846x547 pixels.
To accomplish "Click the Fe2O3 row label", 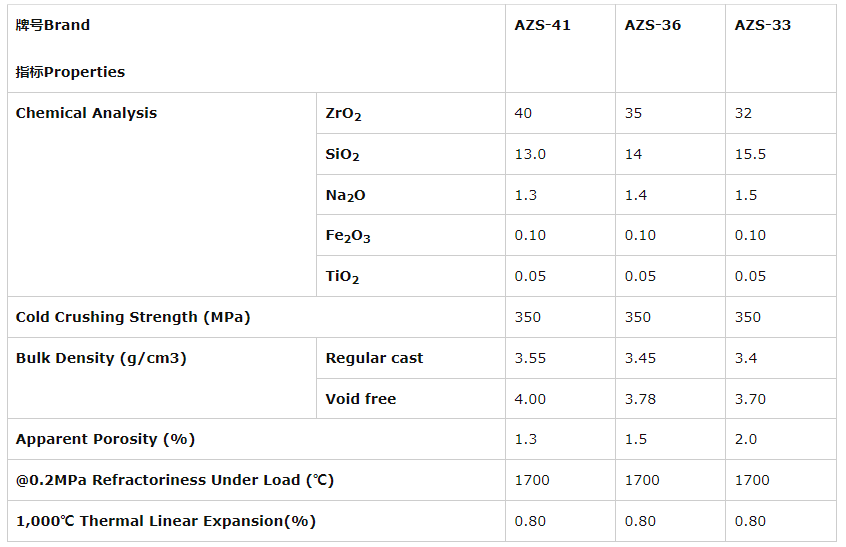I will pos(348,236).
